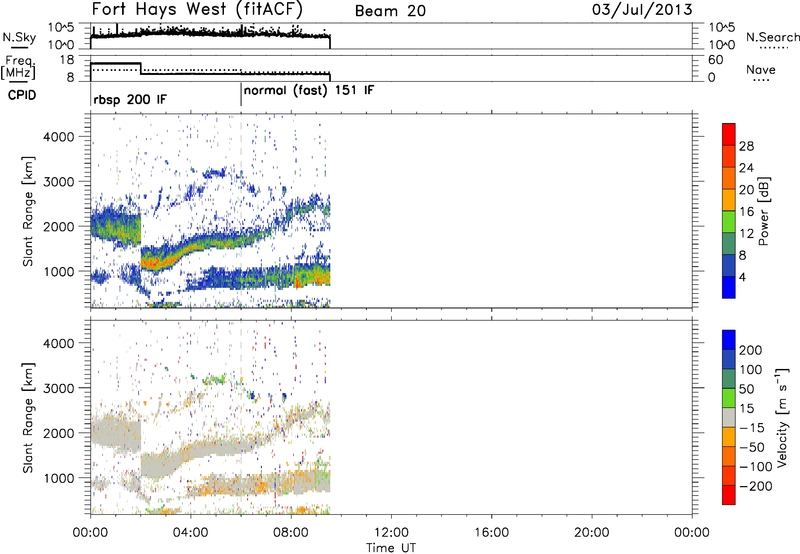Click the 'Power [dB]' colorbar label
This screenshot has width=800, height=554.
pos(763,211)
